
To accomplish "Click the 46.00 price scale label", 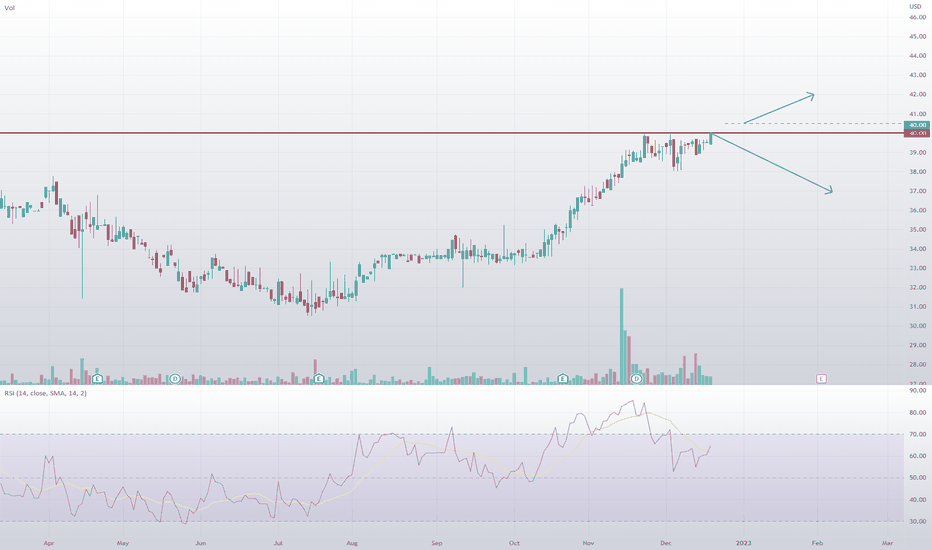I will coord(917,17).
